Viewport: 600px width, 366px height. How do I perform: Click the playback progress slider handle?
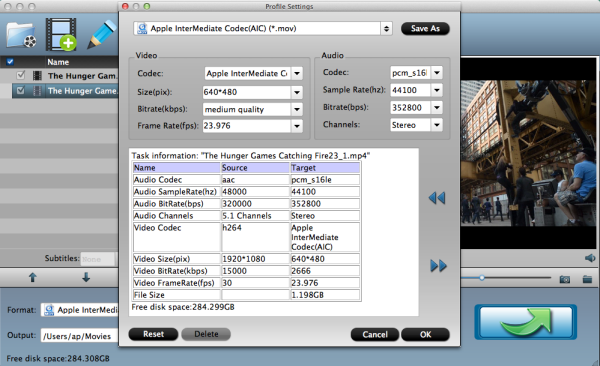tap(482, 278)
